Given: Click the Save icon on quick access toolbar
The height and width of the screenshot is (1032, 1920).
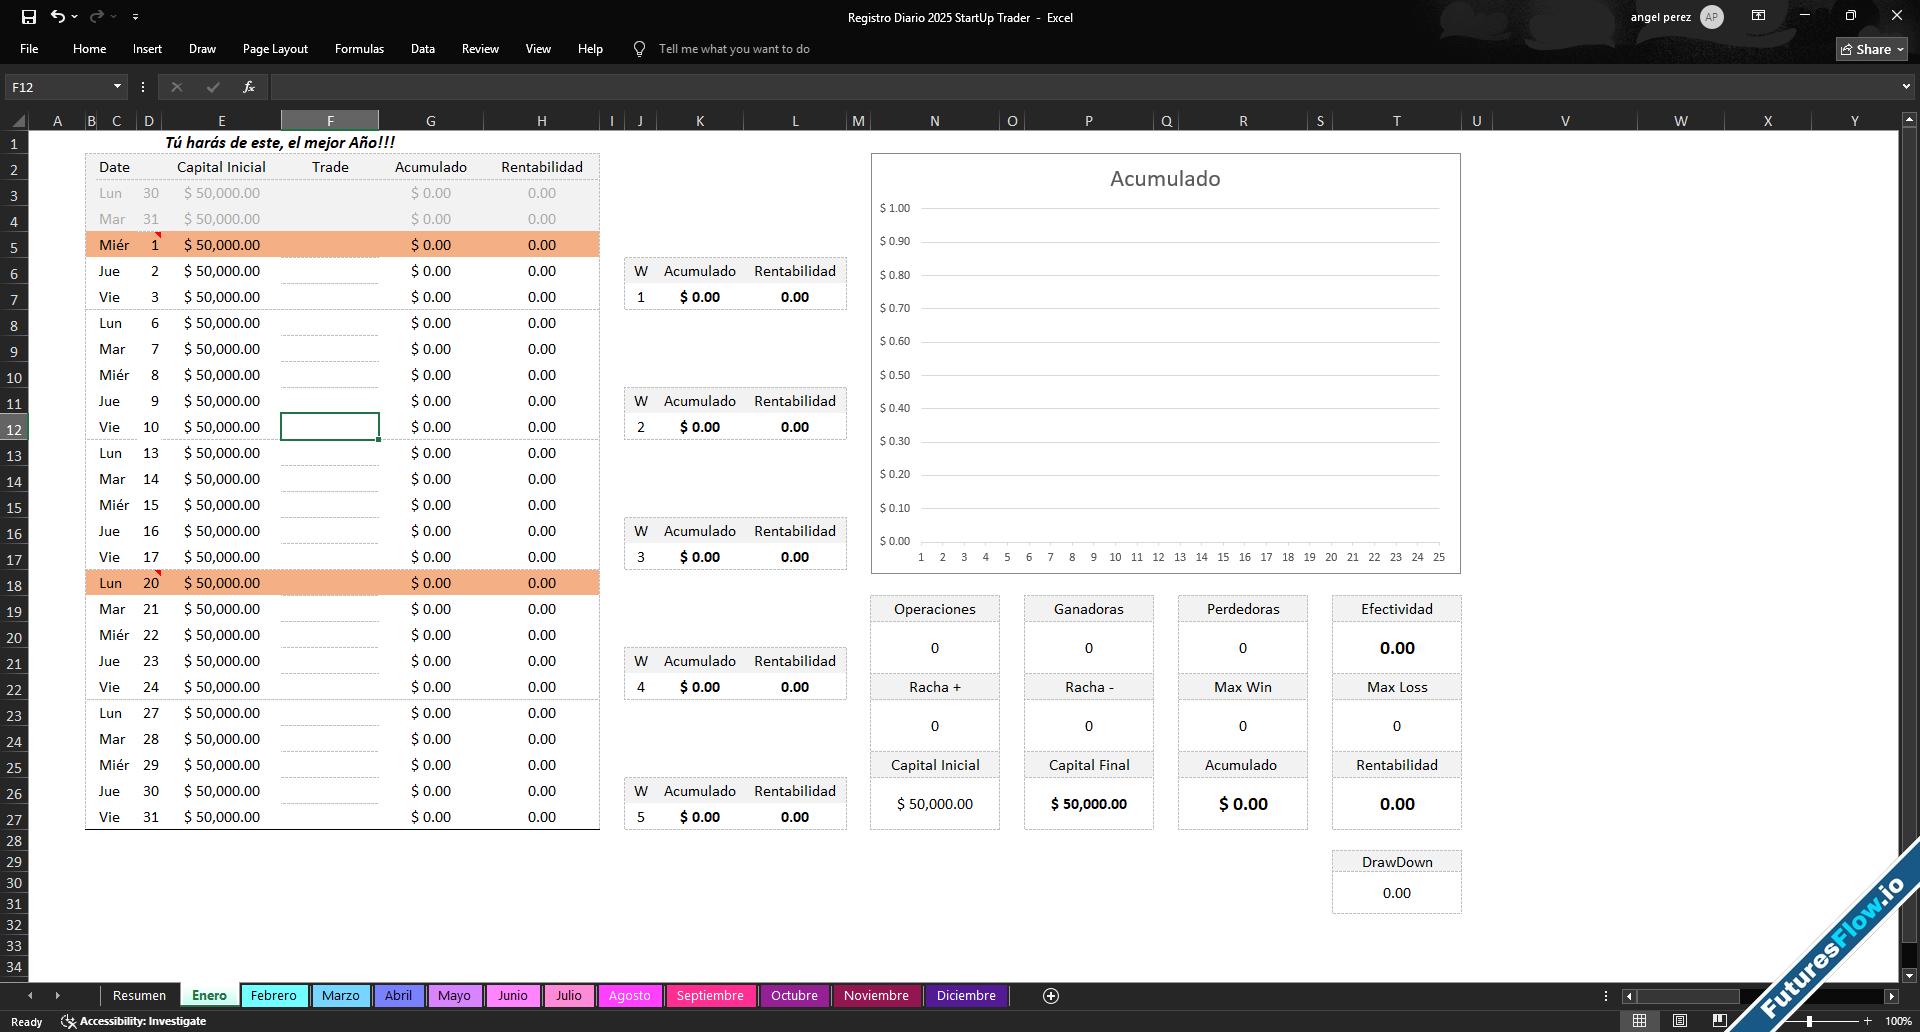Looking at the screenshot, I should coord(29,16).
